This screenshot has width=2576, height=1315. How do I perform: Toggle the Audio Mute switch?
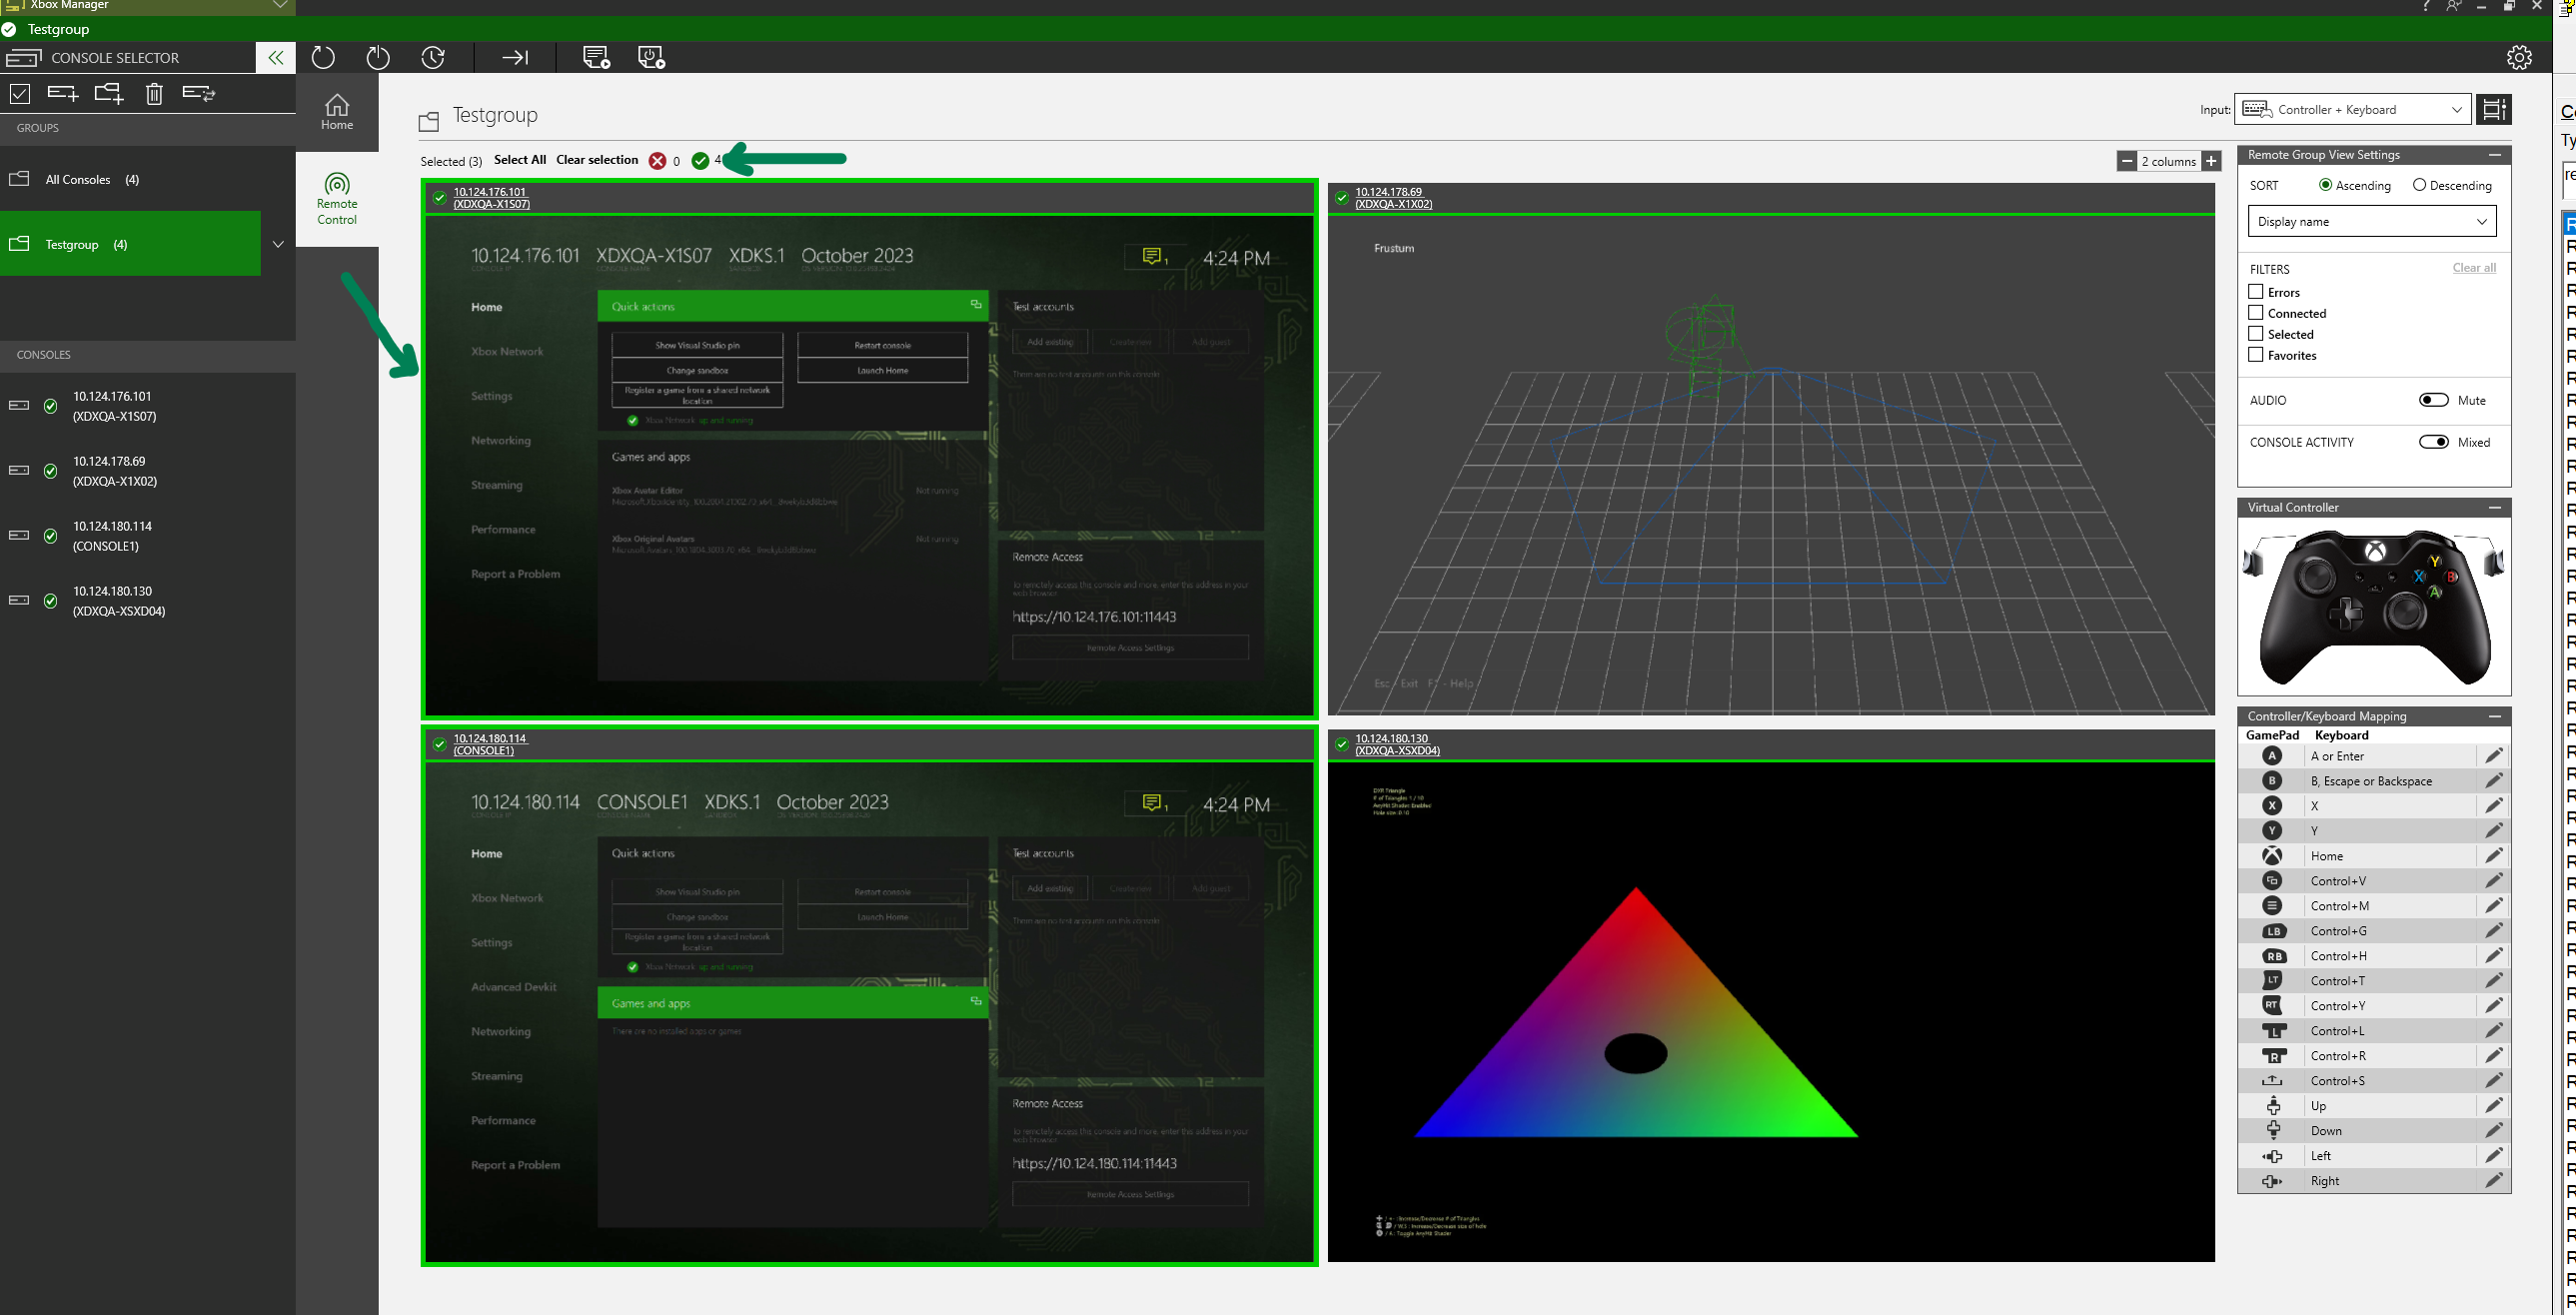[2433, 400]
